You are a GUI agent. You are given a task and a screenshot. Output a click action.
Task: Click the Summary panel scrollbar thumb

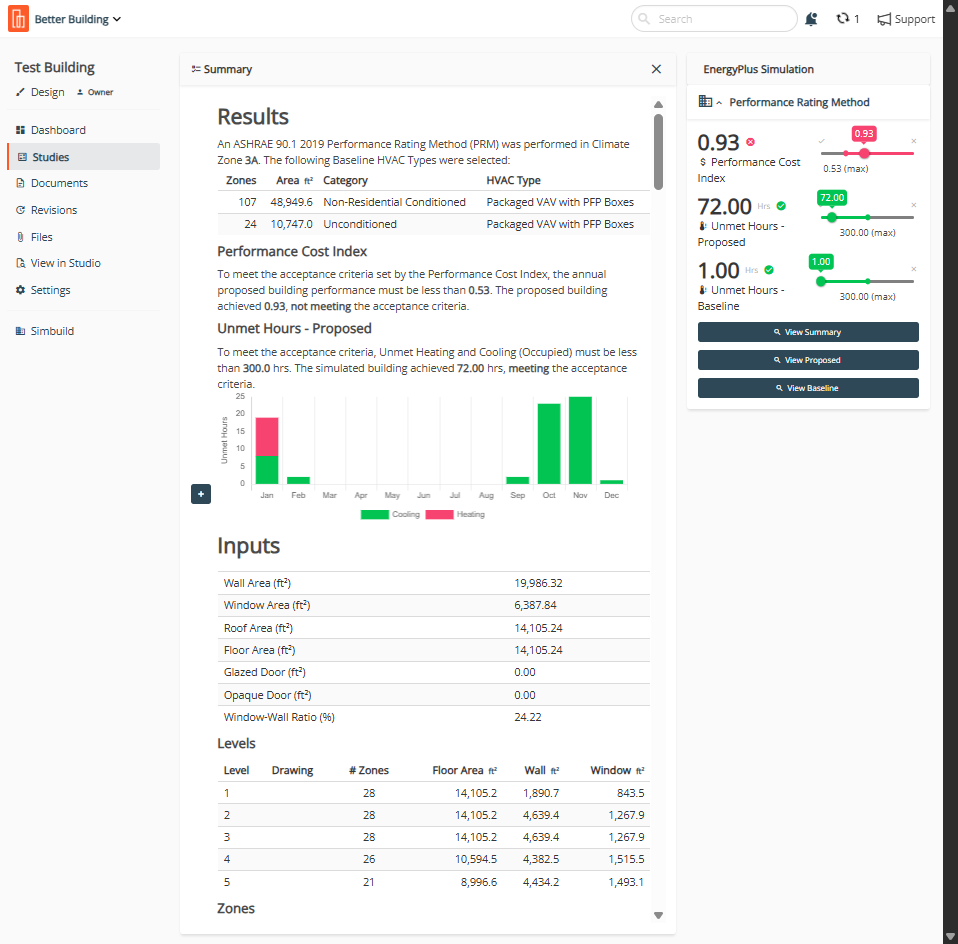pos(658,152)
